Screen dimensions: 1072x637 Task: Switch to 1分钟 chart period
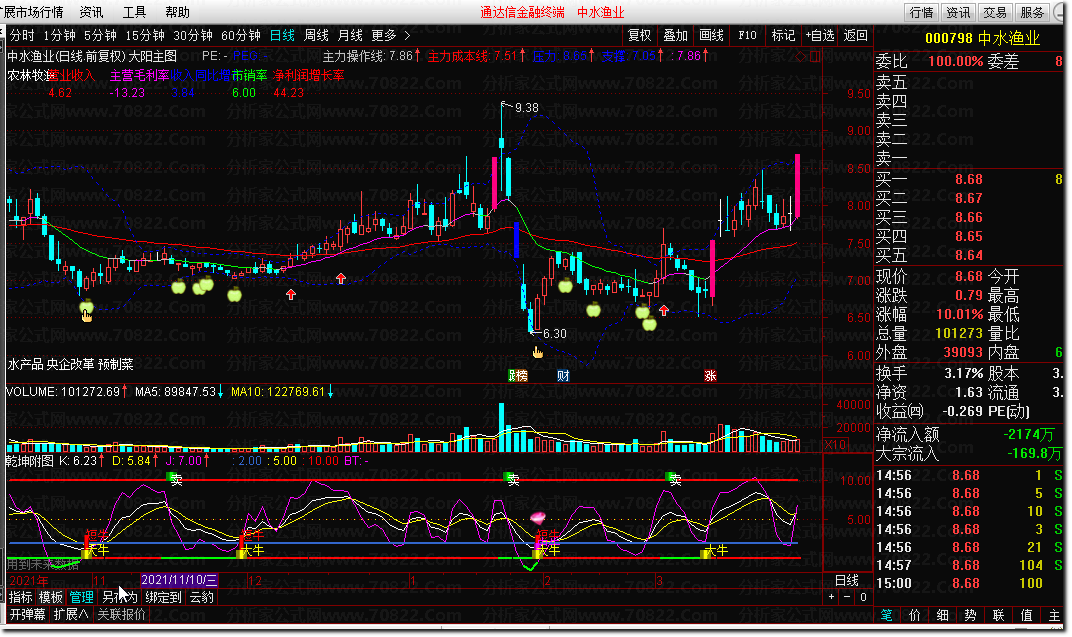[x=59, y=35]
